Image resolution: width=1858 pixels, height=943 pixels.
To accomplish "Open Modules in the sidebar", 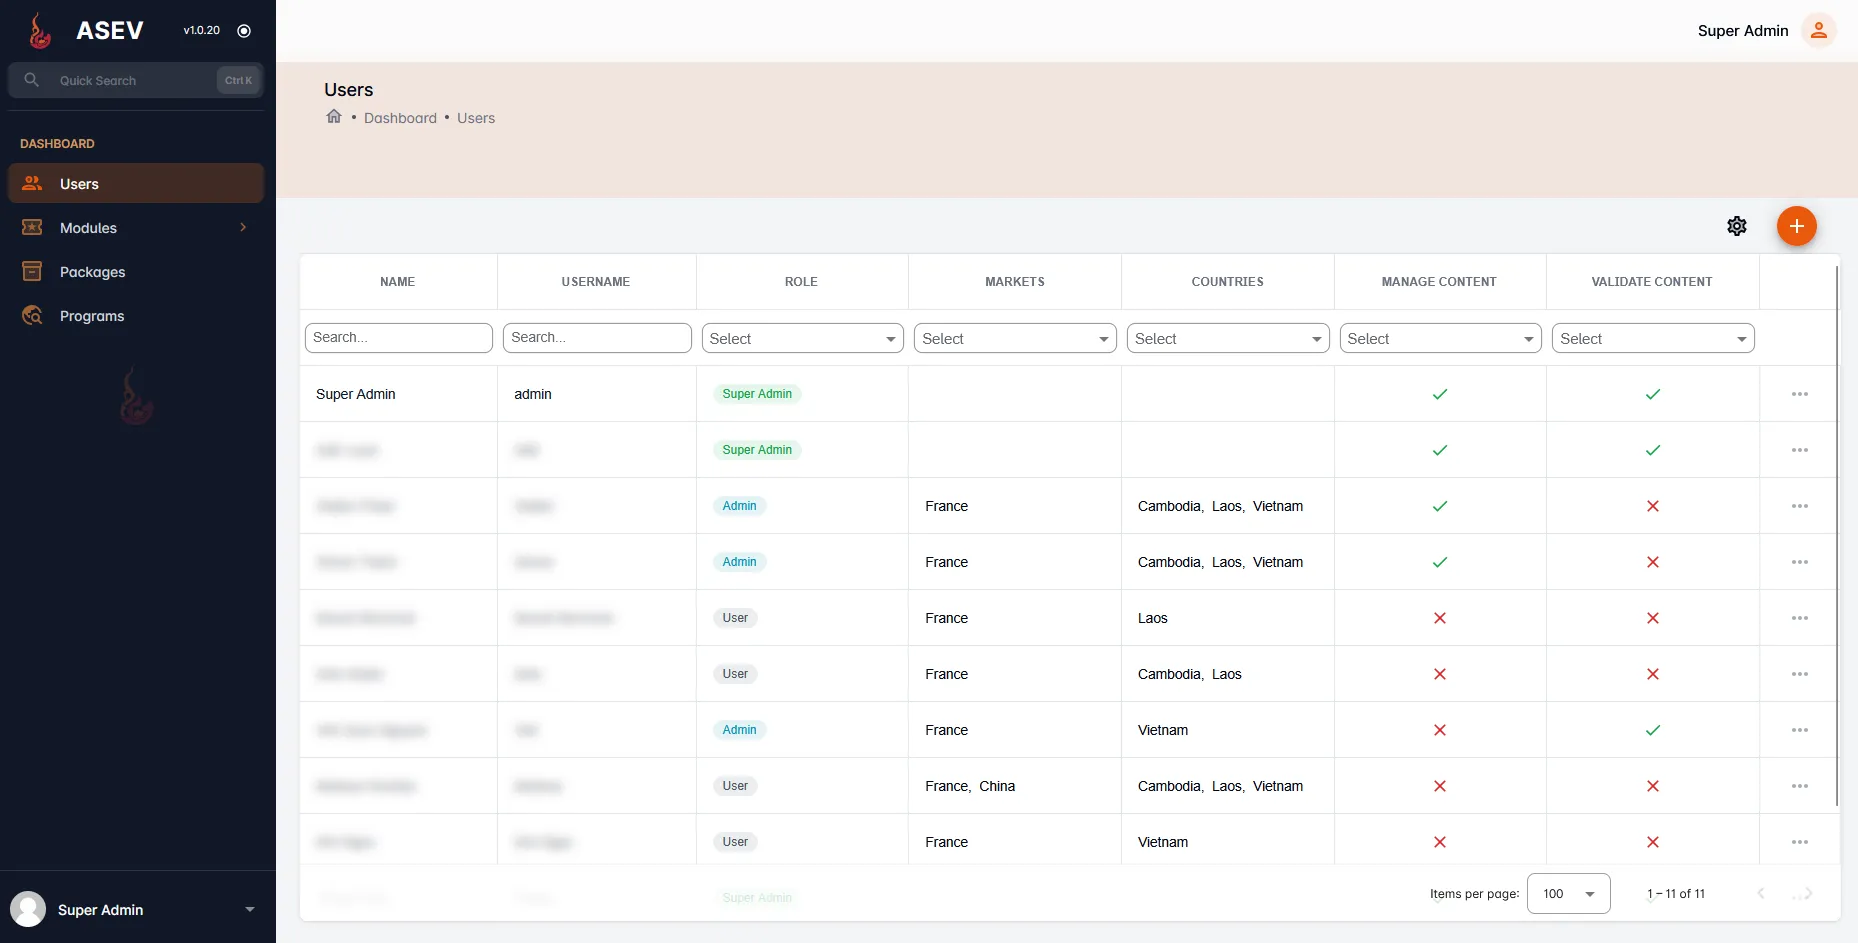I will (136, 228).
